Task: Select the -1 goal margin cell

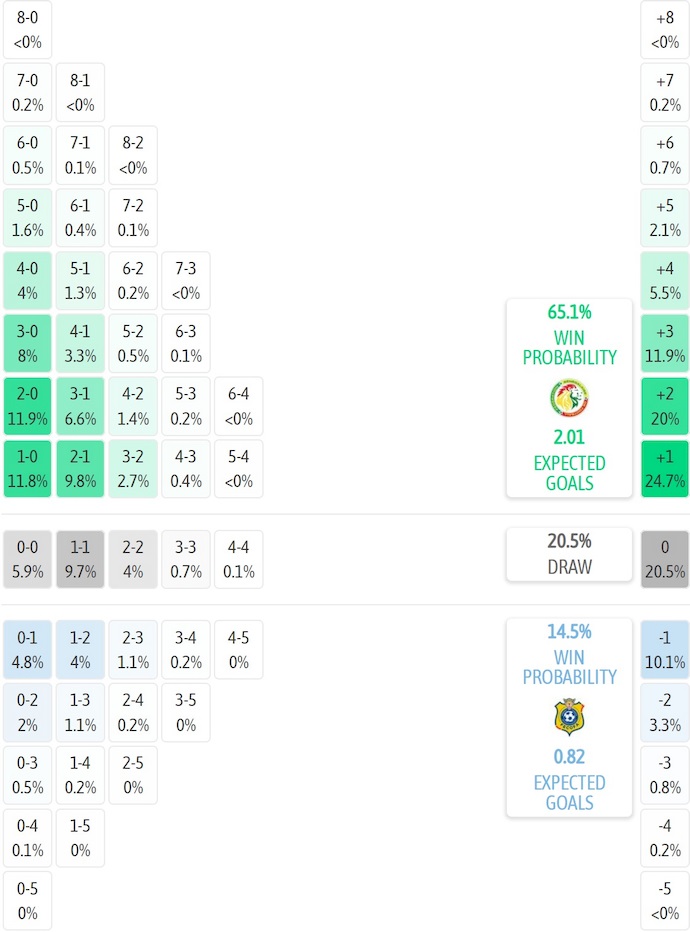Action: (x=665, y=649)
